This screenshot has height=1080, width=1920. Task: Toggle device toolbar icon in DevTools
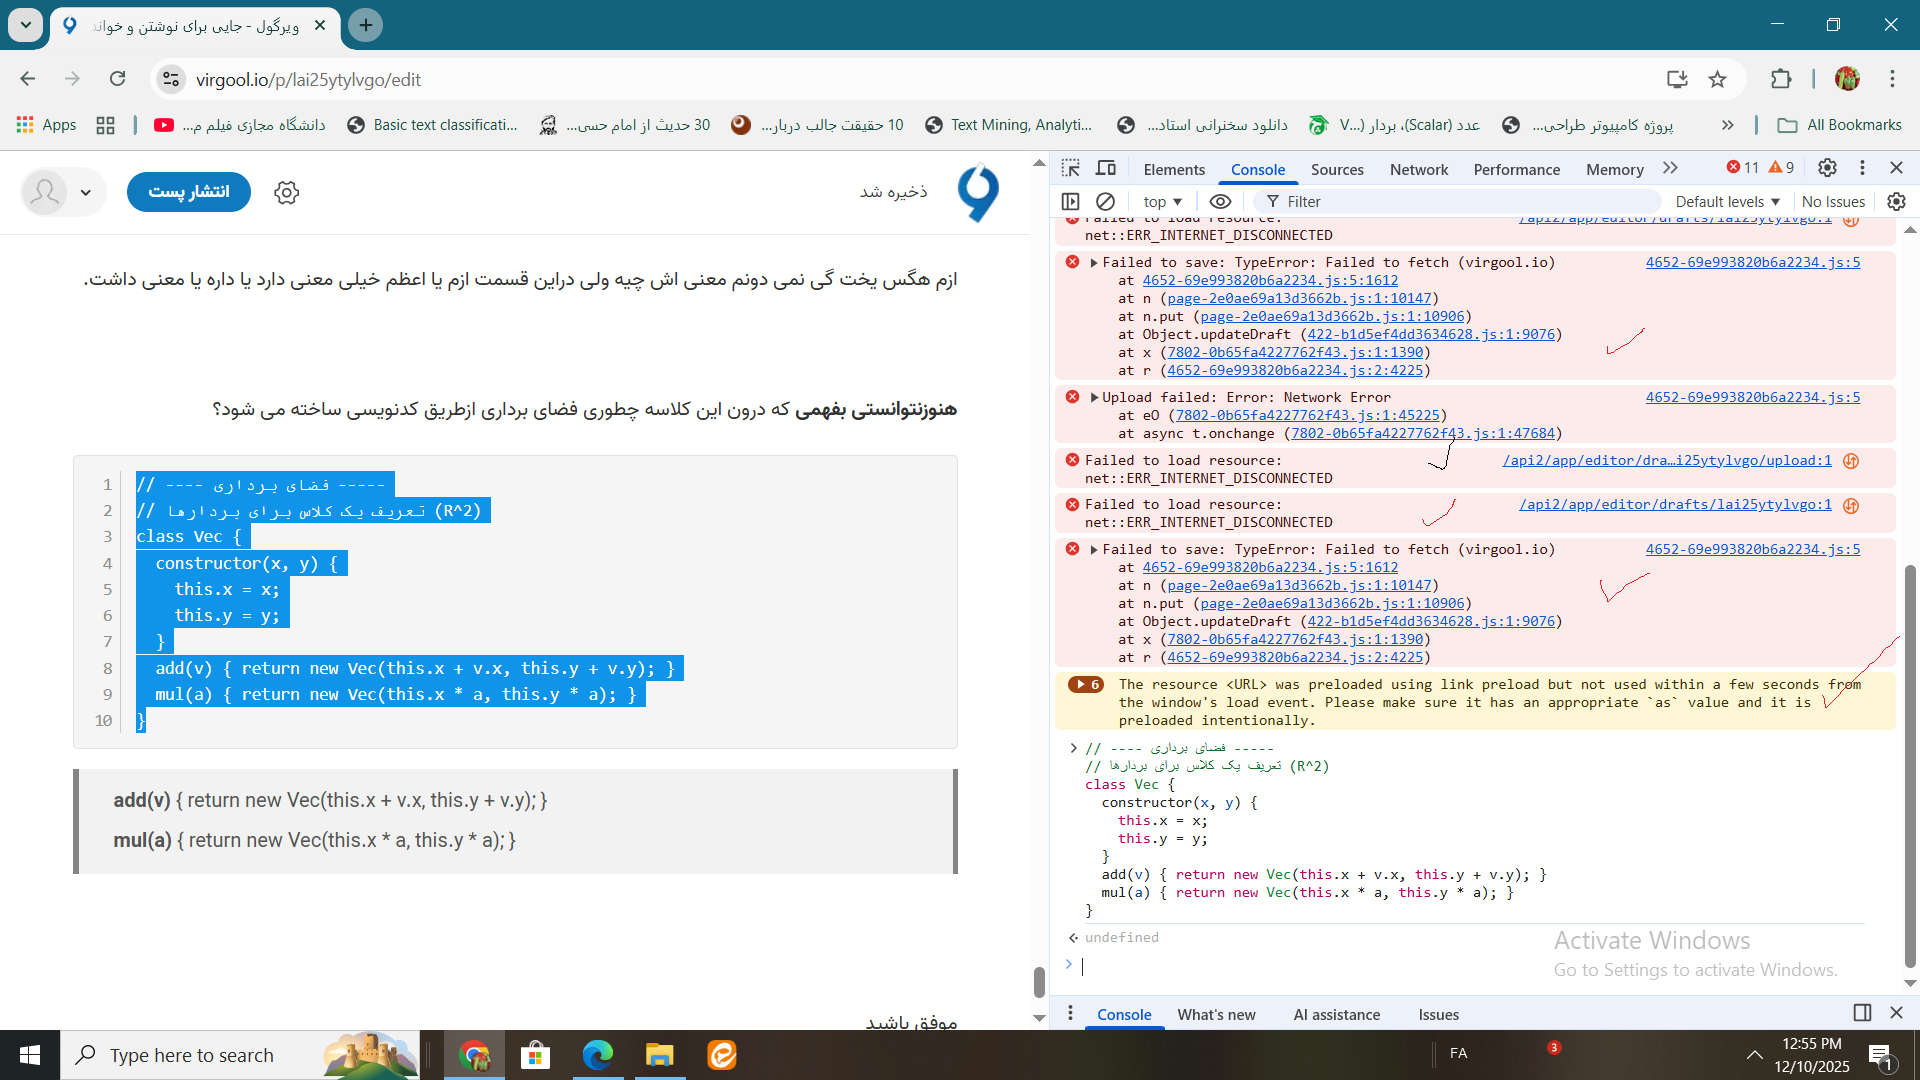(x=1106, y=168)
